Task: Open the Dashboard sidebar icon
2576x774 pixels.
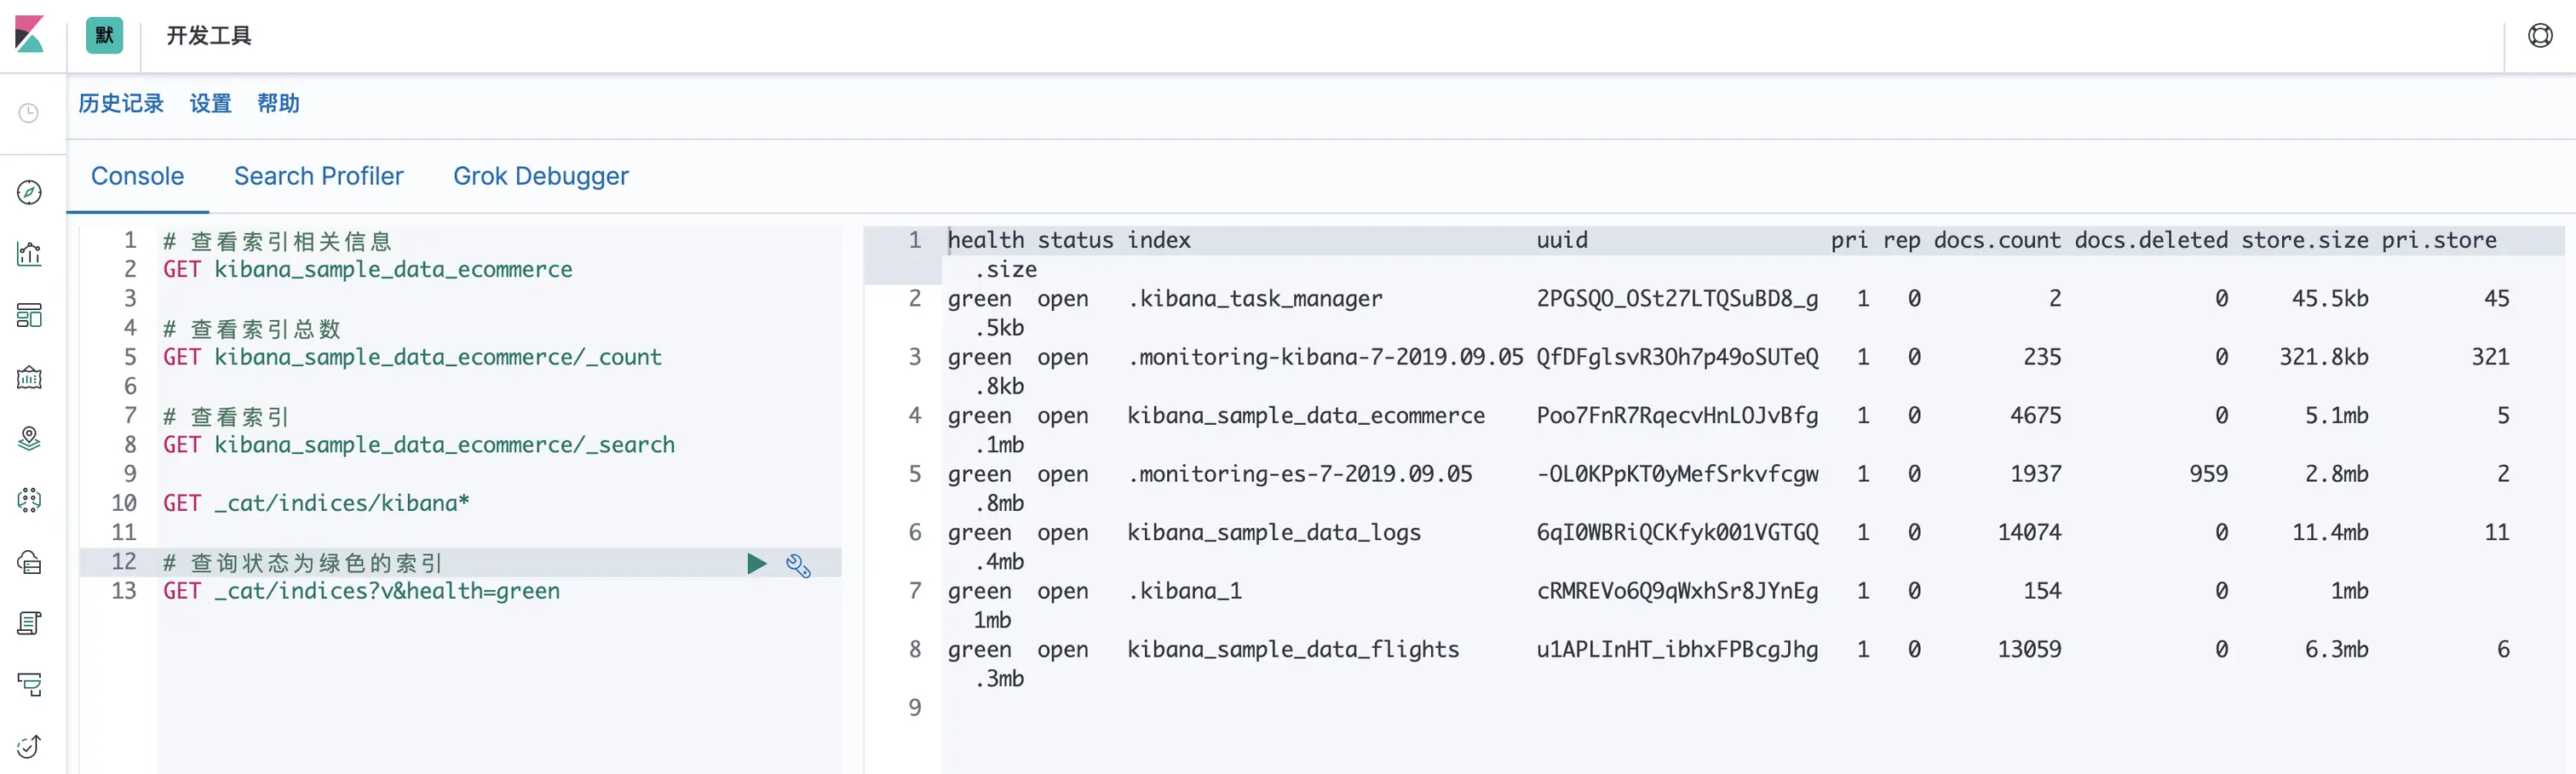Action: pos(29,316)
